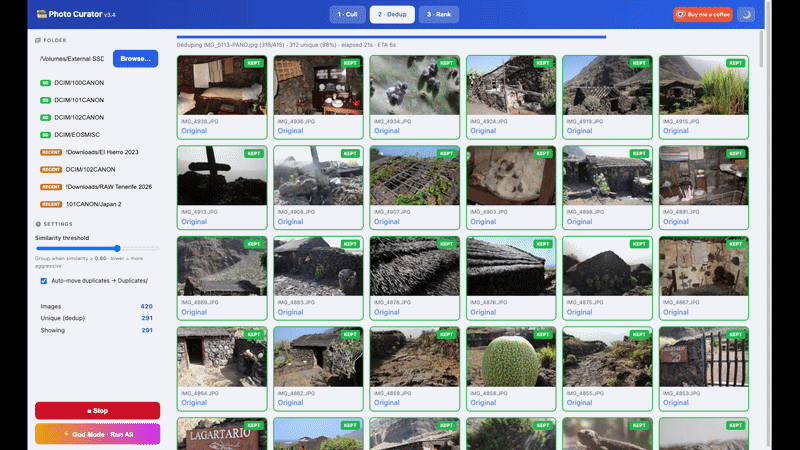Click the Deduping status text line
The image size is (800, 450).
tap(286, 45)
